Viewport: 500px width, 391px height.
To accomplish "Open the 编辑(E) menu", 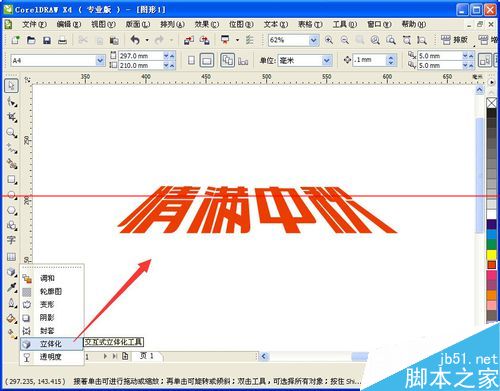I will [69, 24].
